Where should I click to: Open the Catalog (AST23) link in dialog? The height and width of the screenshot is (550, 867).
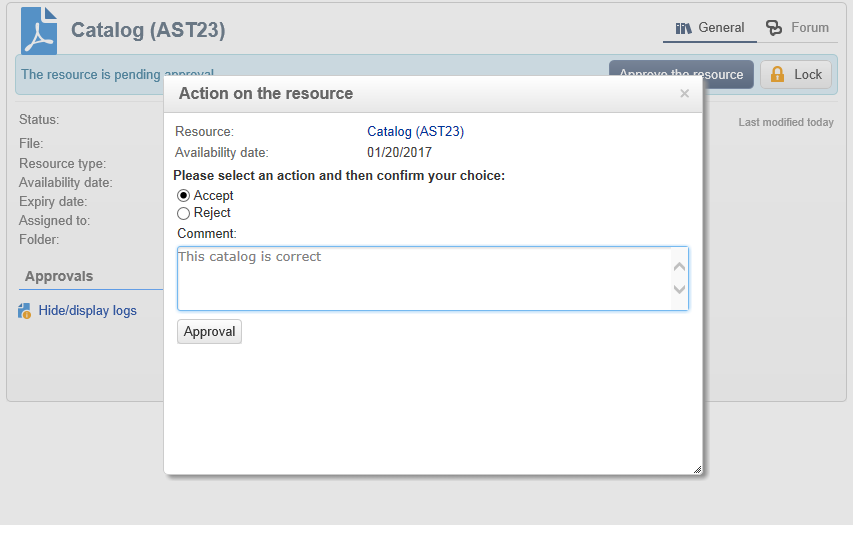pyautogui.click(x=415, y=131)
